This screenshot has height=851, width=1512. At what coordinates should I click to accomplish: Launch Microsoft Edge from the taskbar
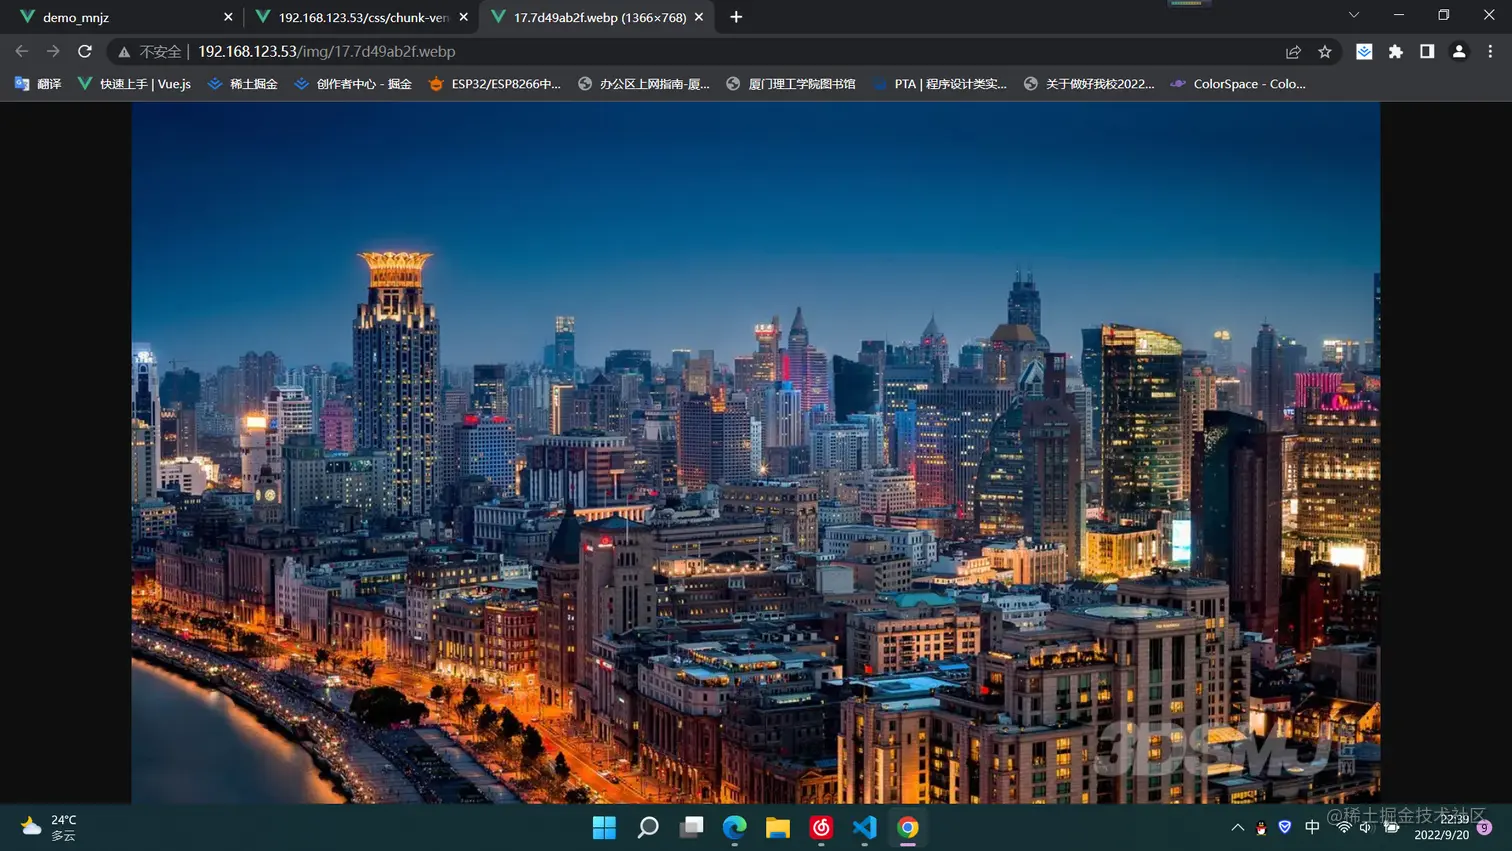coord(735,827)
